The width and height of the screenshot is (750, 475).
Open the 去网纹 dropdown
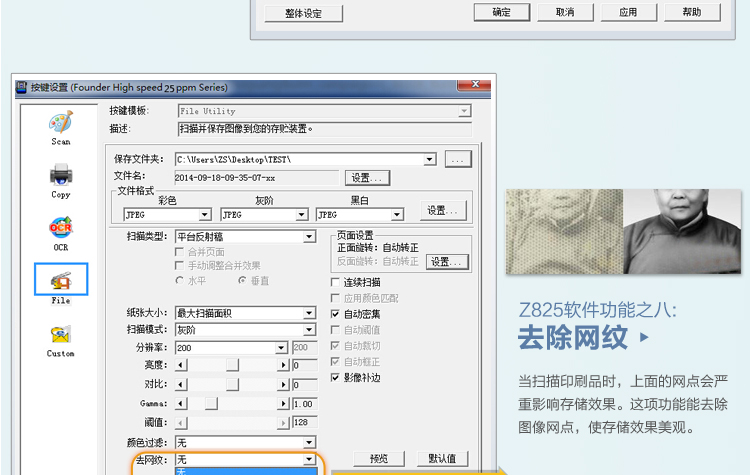pyautogui.click(x=309, y=459)
